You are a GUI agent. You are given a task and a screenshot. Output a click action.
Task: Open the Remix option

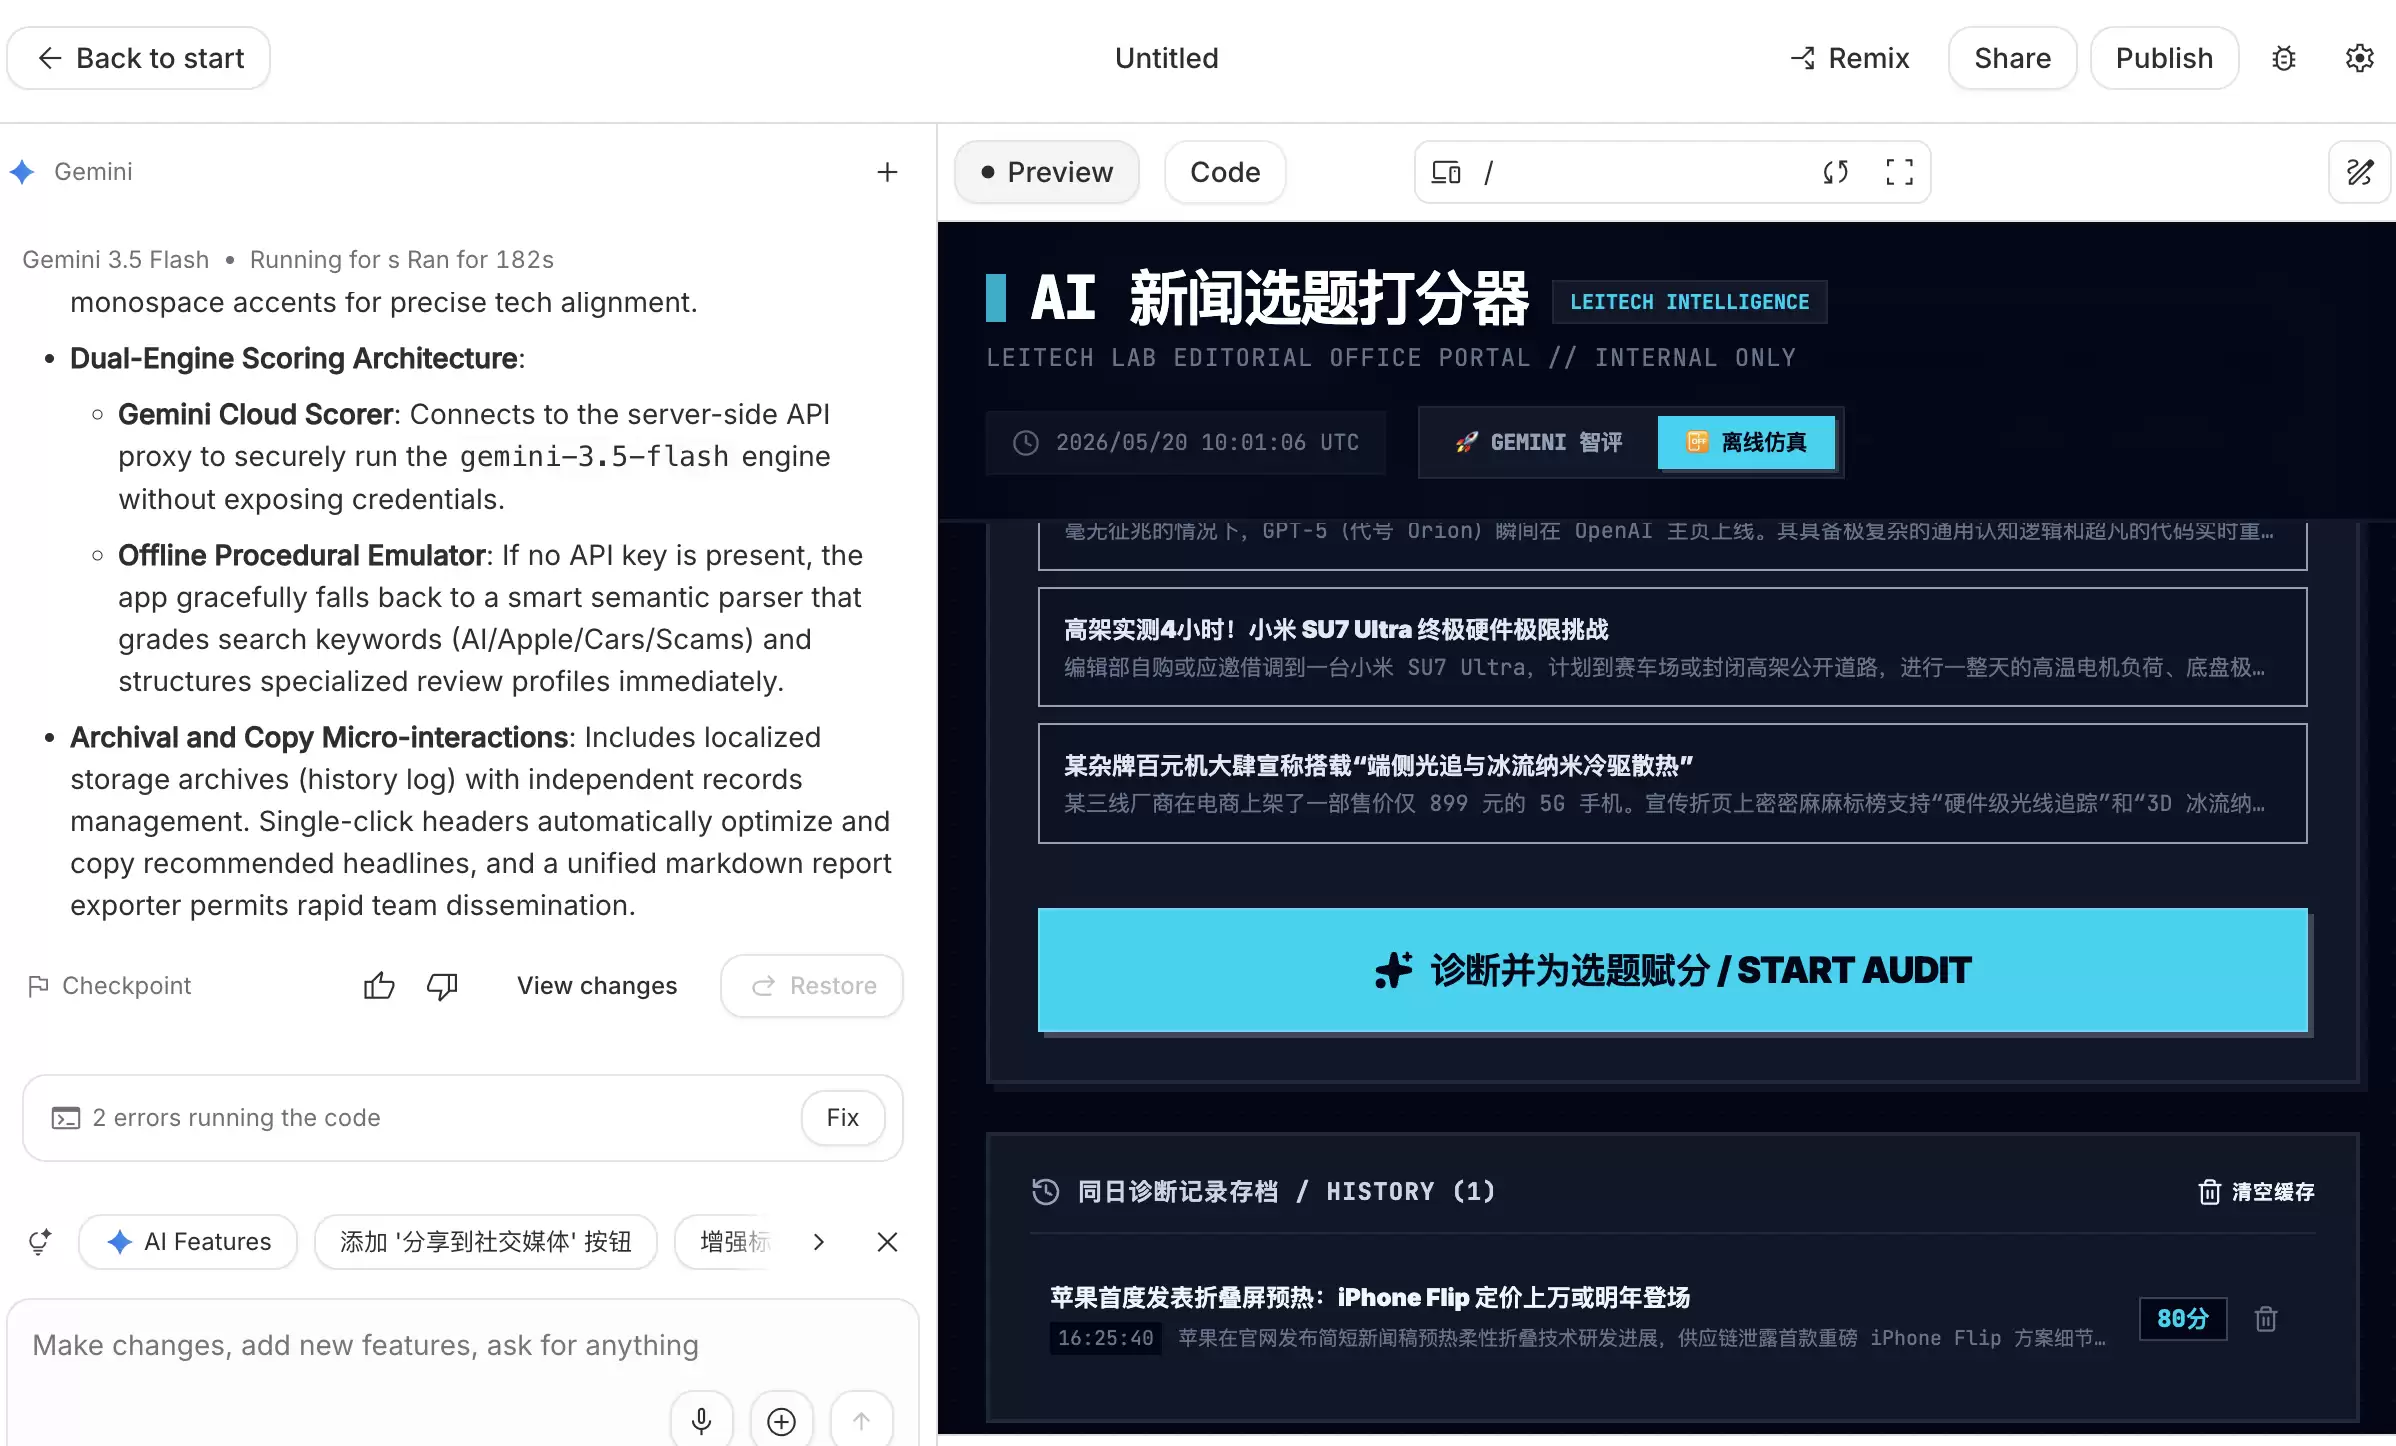(x=1850, y=58)
